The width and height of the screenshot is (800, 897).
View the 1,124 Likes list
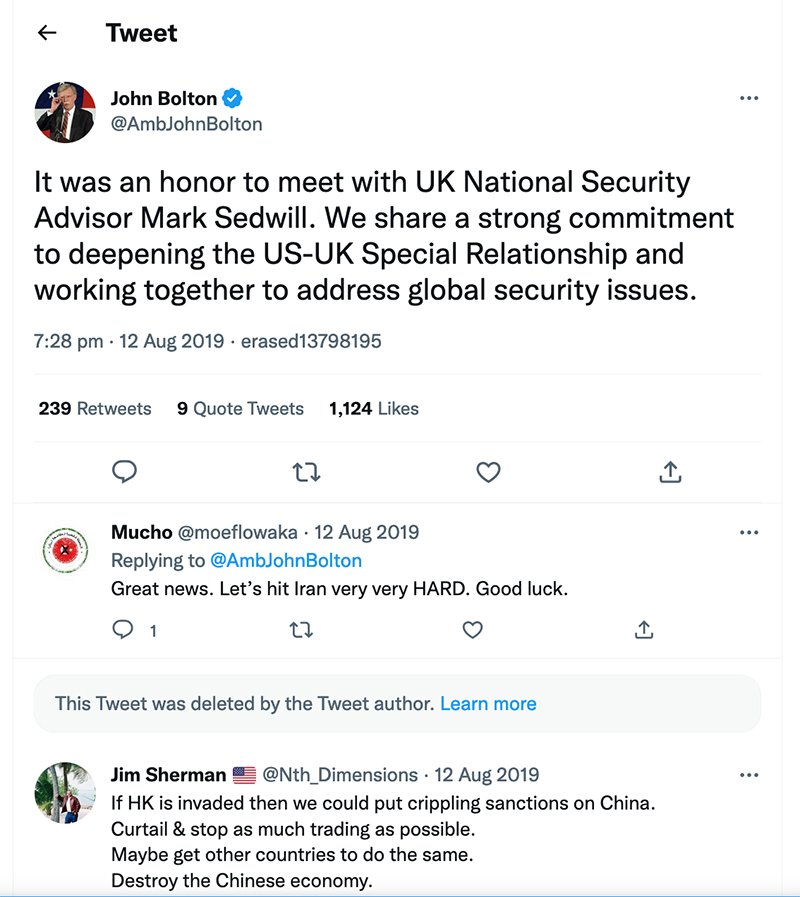tap(373, 408)
